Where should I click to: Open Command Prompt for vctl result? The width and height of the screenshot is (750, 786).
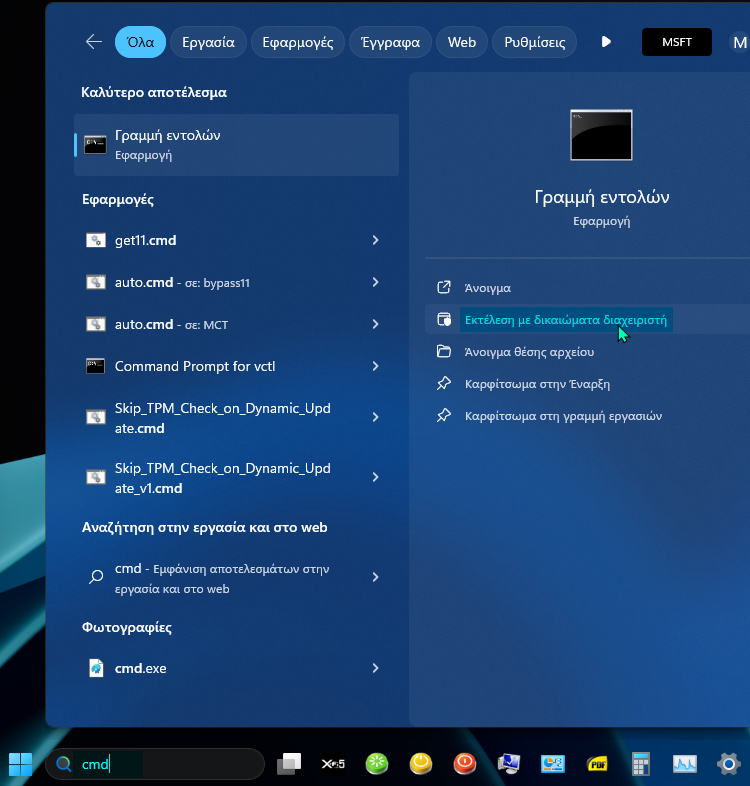point(195,366)
